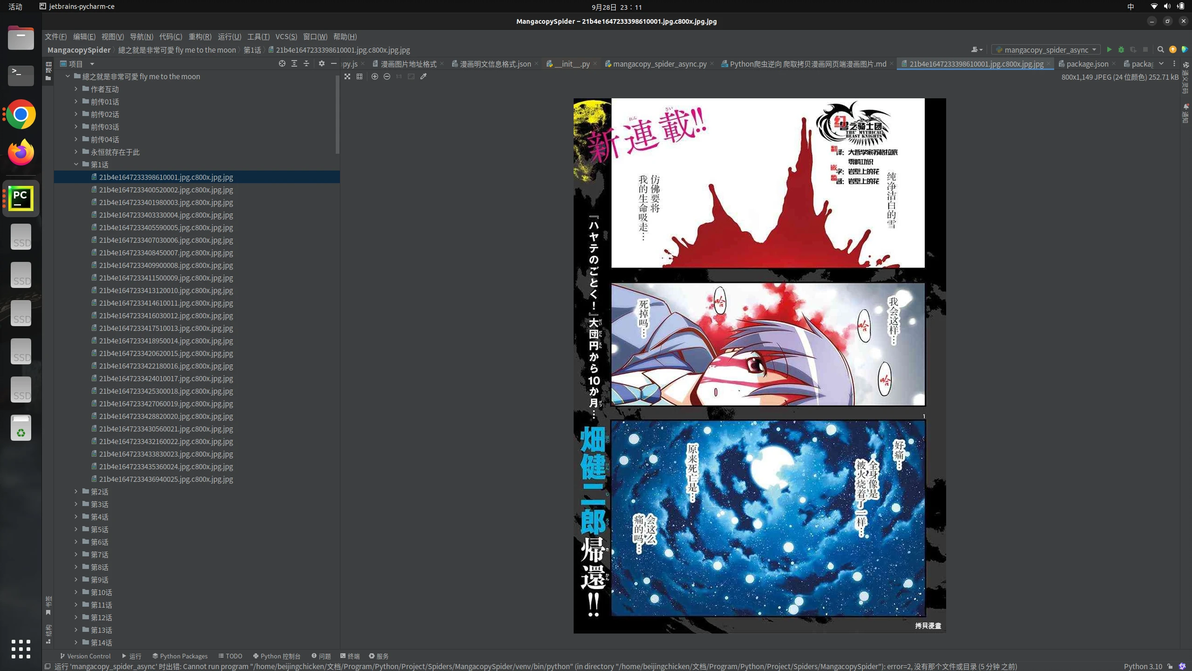
Task: Expand the 作者互动 folder
Action: [x=77, y=89]
